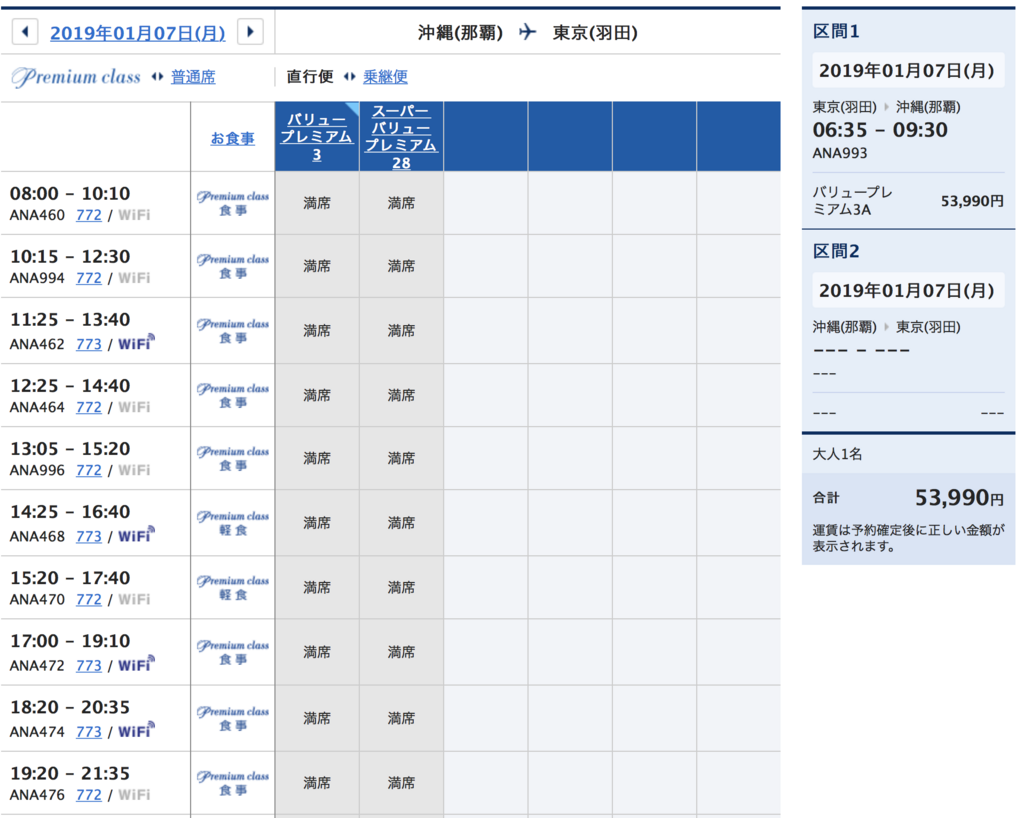Open aircraft 772 link for ANA996

coord(89,471)
